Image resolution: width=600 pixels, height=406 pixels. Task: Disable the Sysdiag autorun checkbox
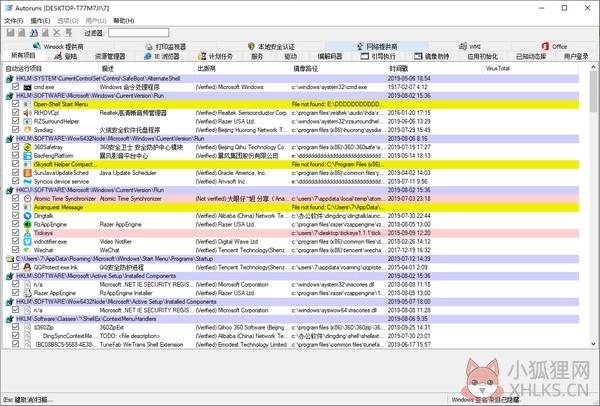pos(15,129)
